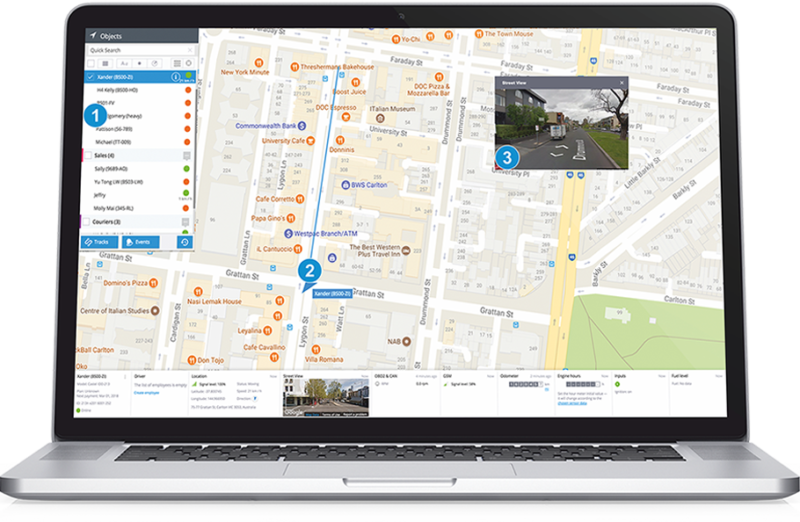Click Centre of Italian Studies marker
The image size is (800, 522).
click(x=155, y=311)
